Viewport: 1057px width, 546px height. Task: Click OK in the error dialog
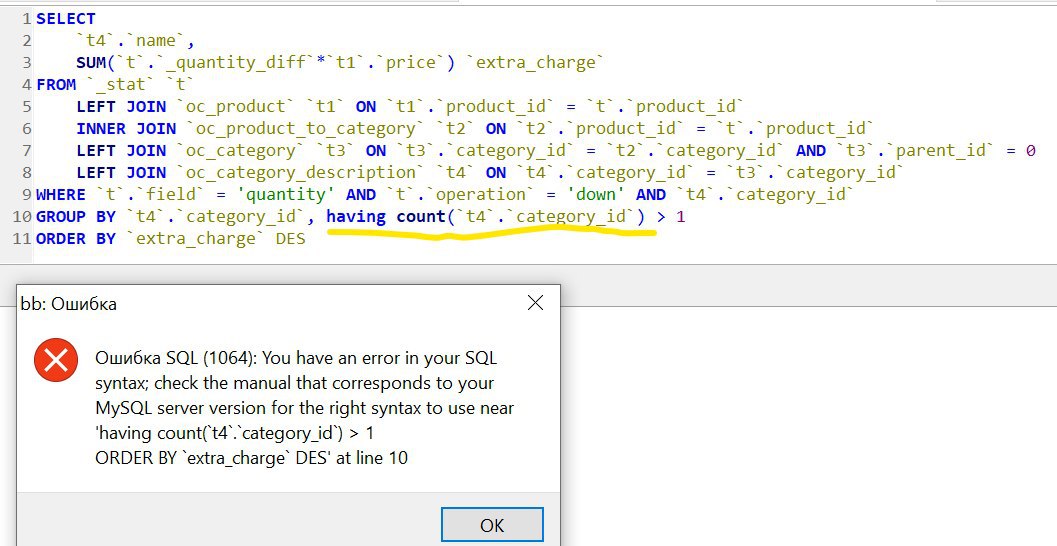click(492, 525)
